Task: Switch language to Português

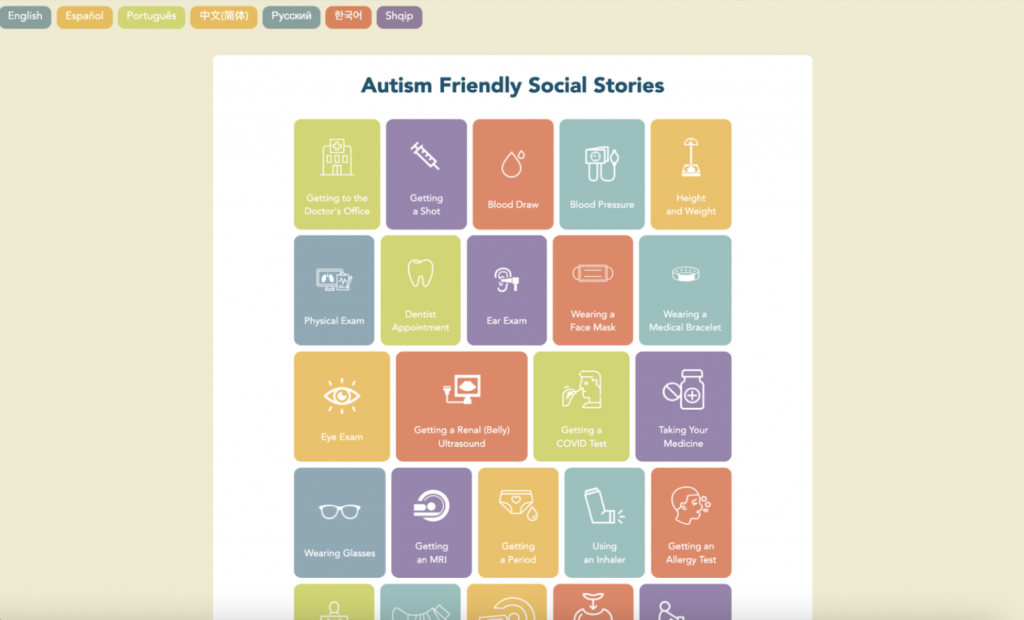Action: click(x=151, y=16)
